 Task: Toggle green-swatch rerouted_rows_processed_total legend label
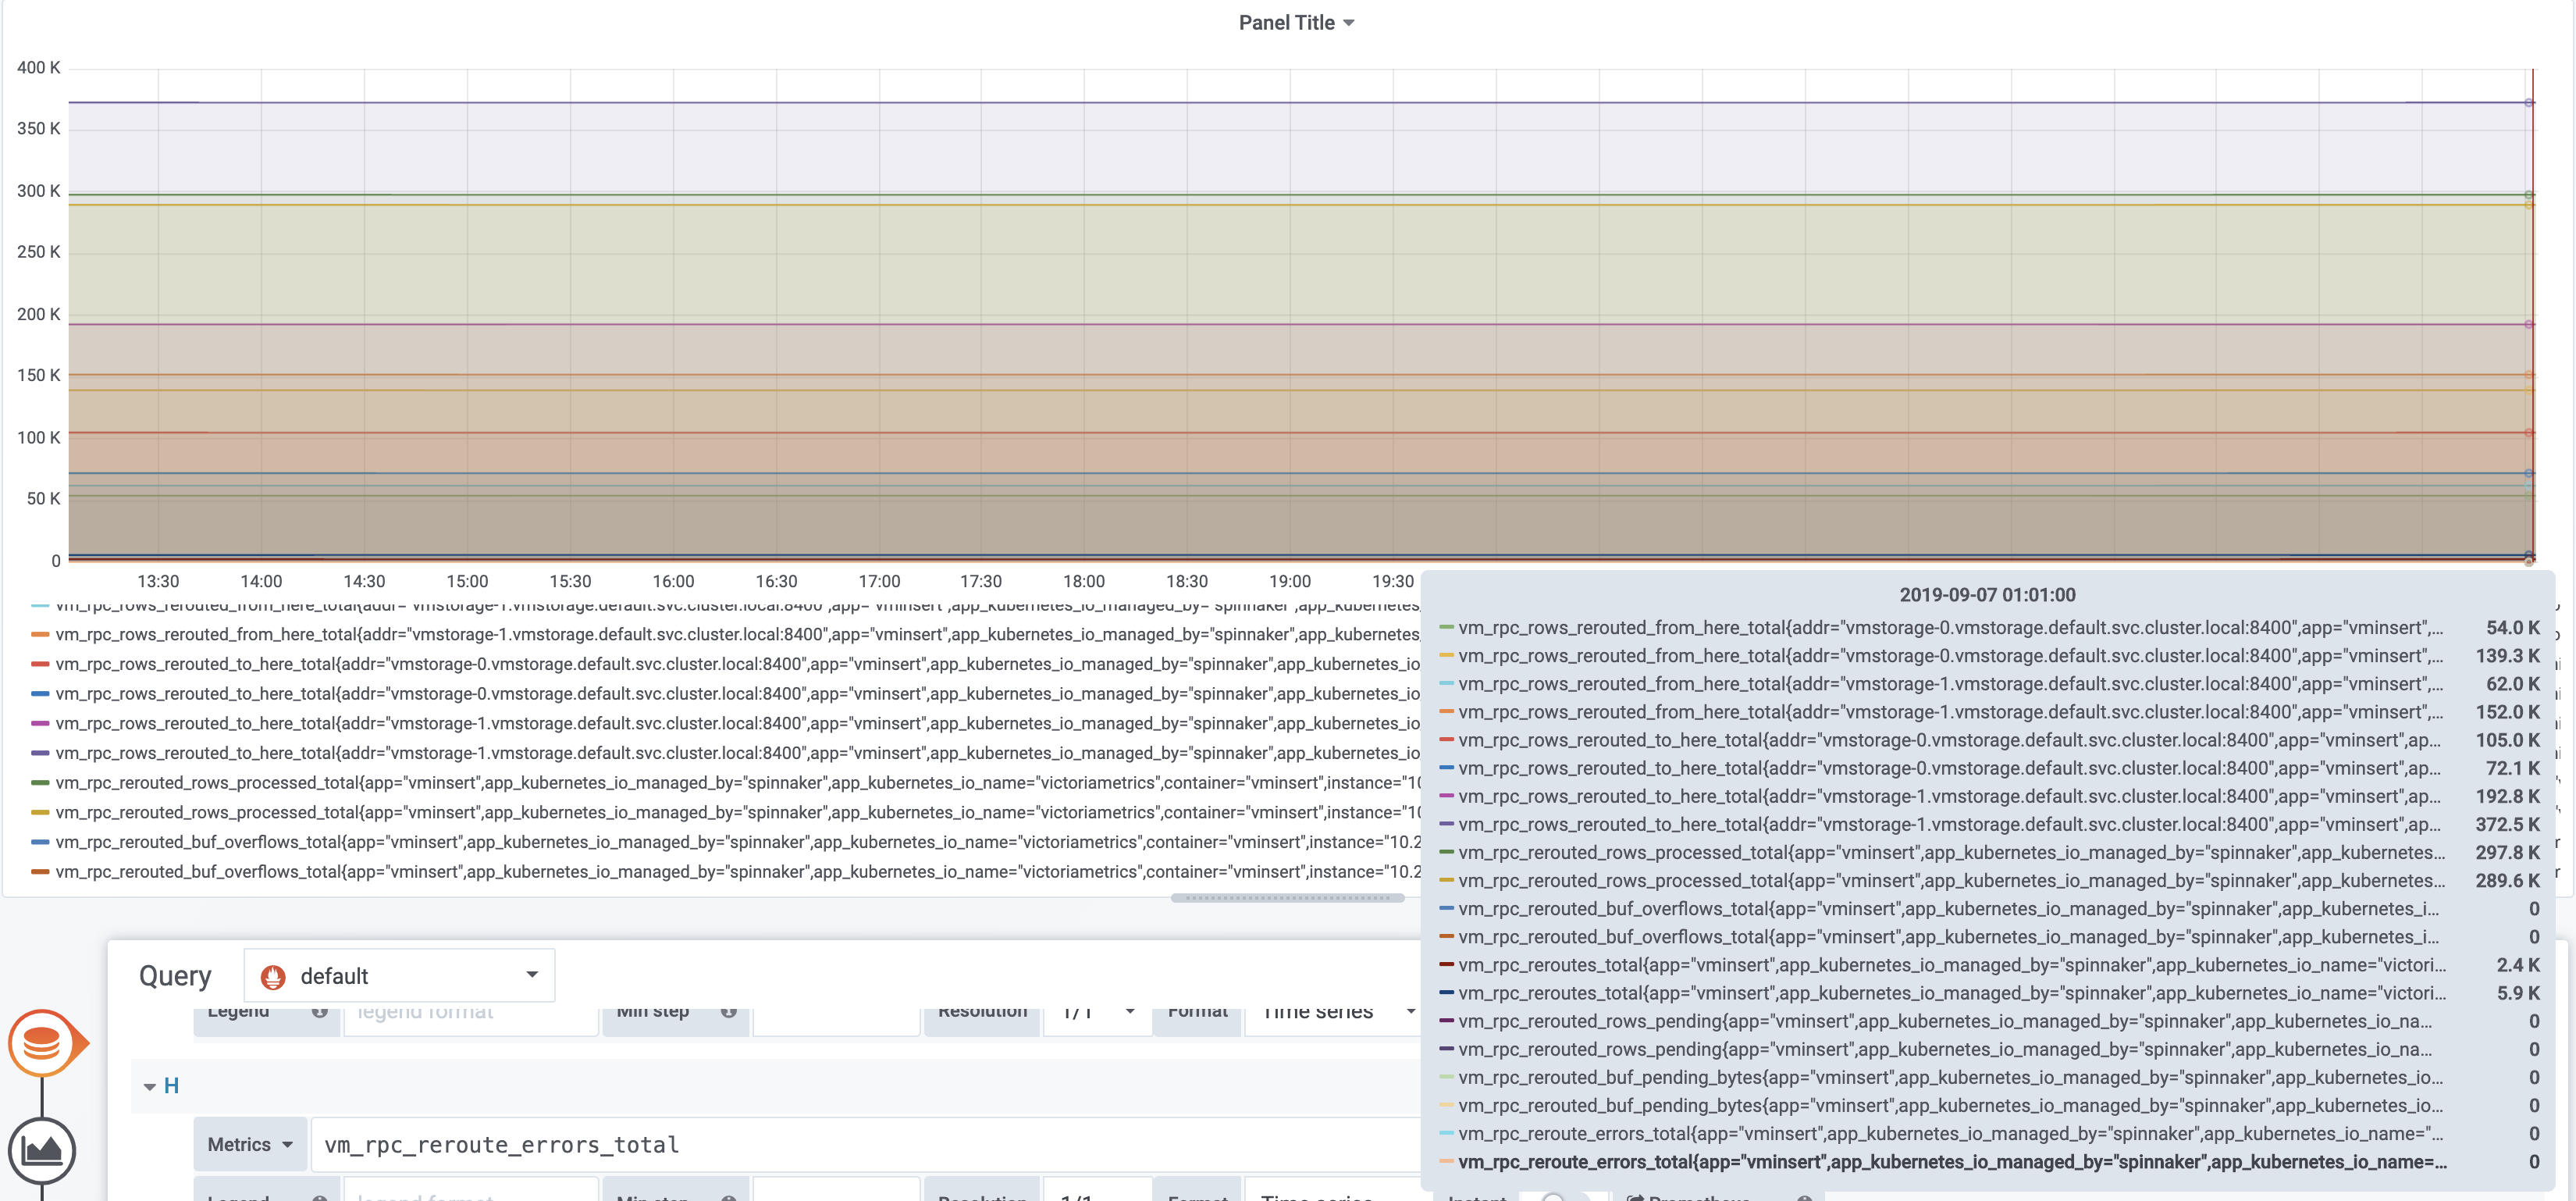tap(738, 782)
